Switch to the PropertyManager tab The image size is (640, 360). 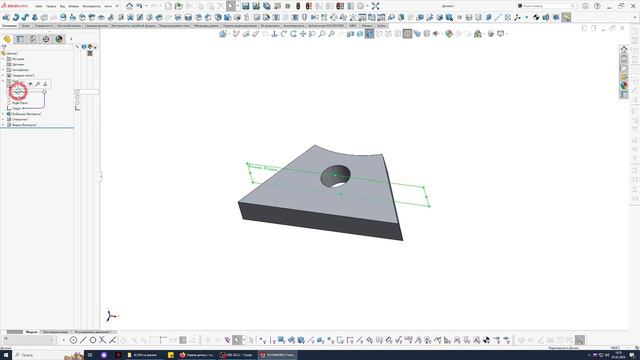[x=20, y=39]
